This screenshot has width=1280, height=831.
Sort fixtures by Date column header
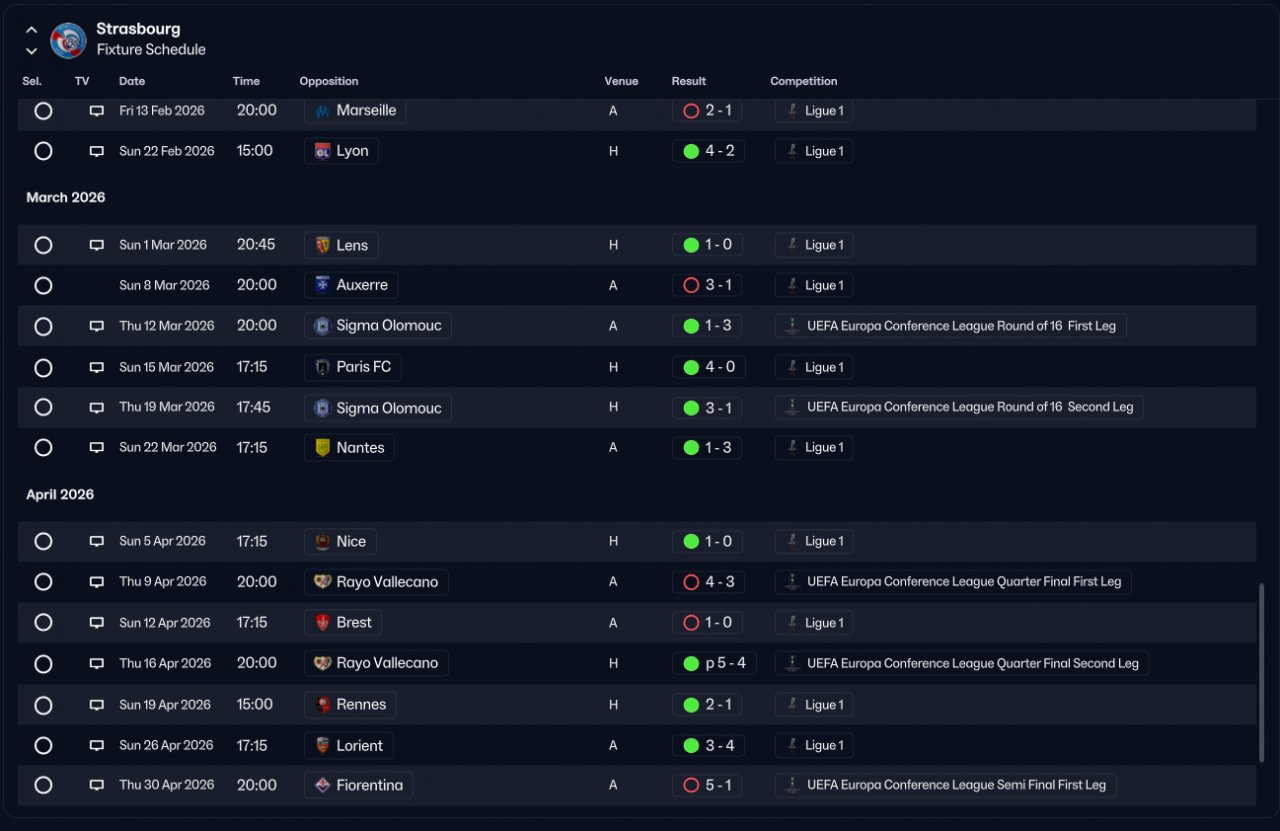tap(132, 81)
